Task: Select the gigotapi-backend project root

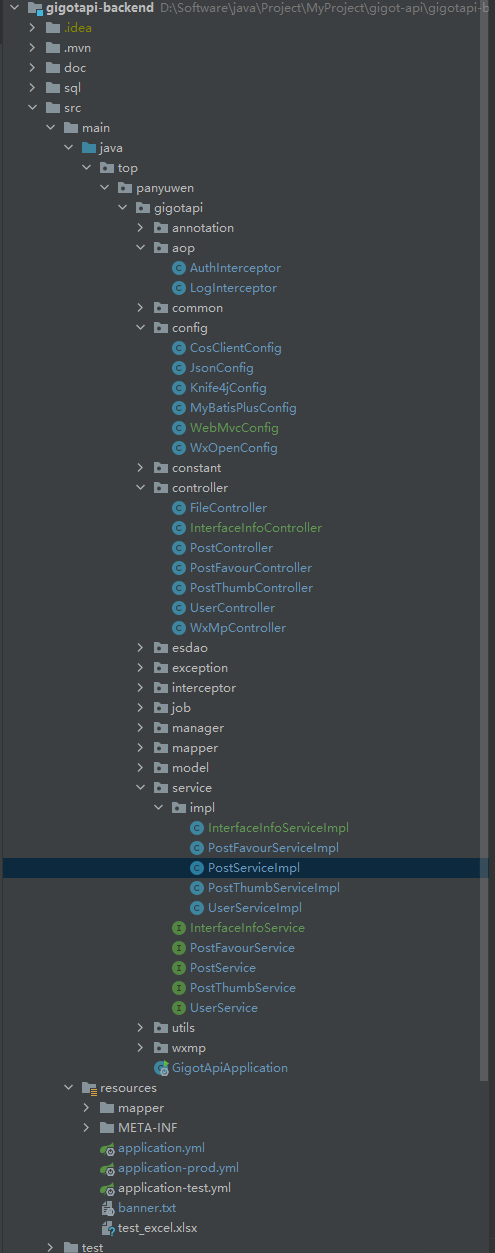Action: pos(100,8)
